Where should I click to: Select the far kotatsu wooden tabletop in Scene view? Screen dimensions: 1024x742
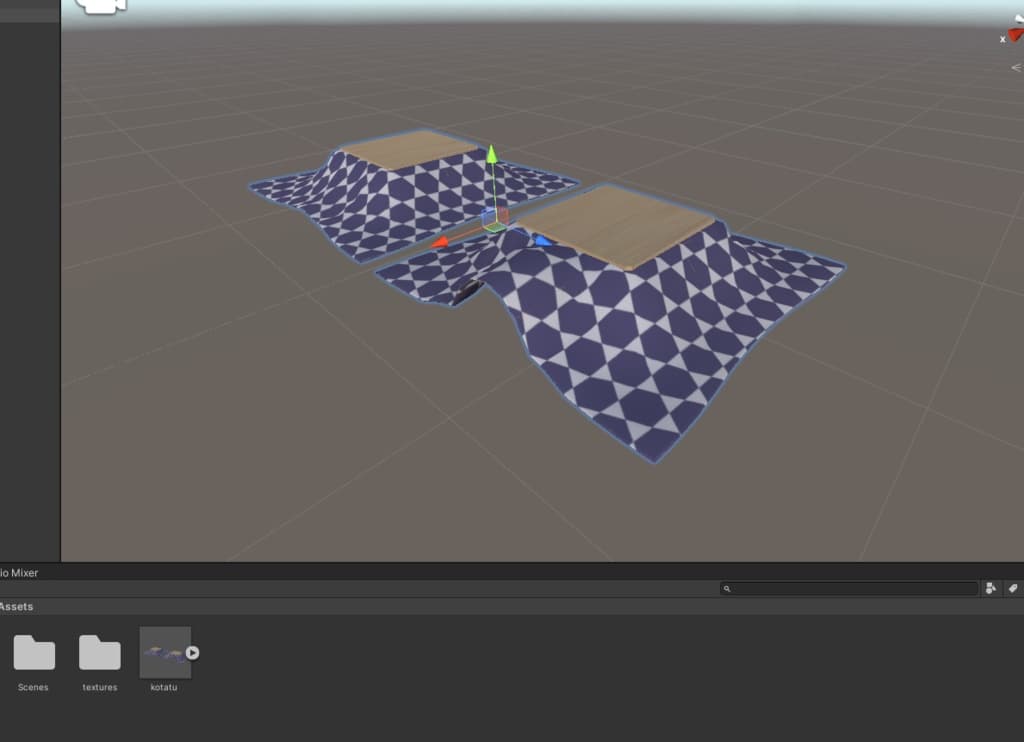point(411,149)
